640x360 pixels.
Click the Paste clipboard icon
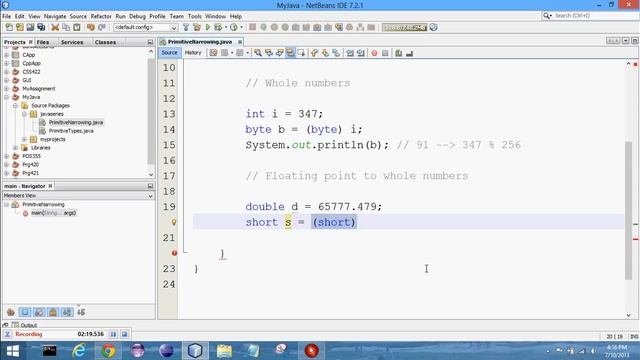[x=76, y=27]
